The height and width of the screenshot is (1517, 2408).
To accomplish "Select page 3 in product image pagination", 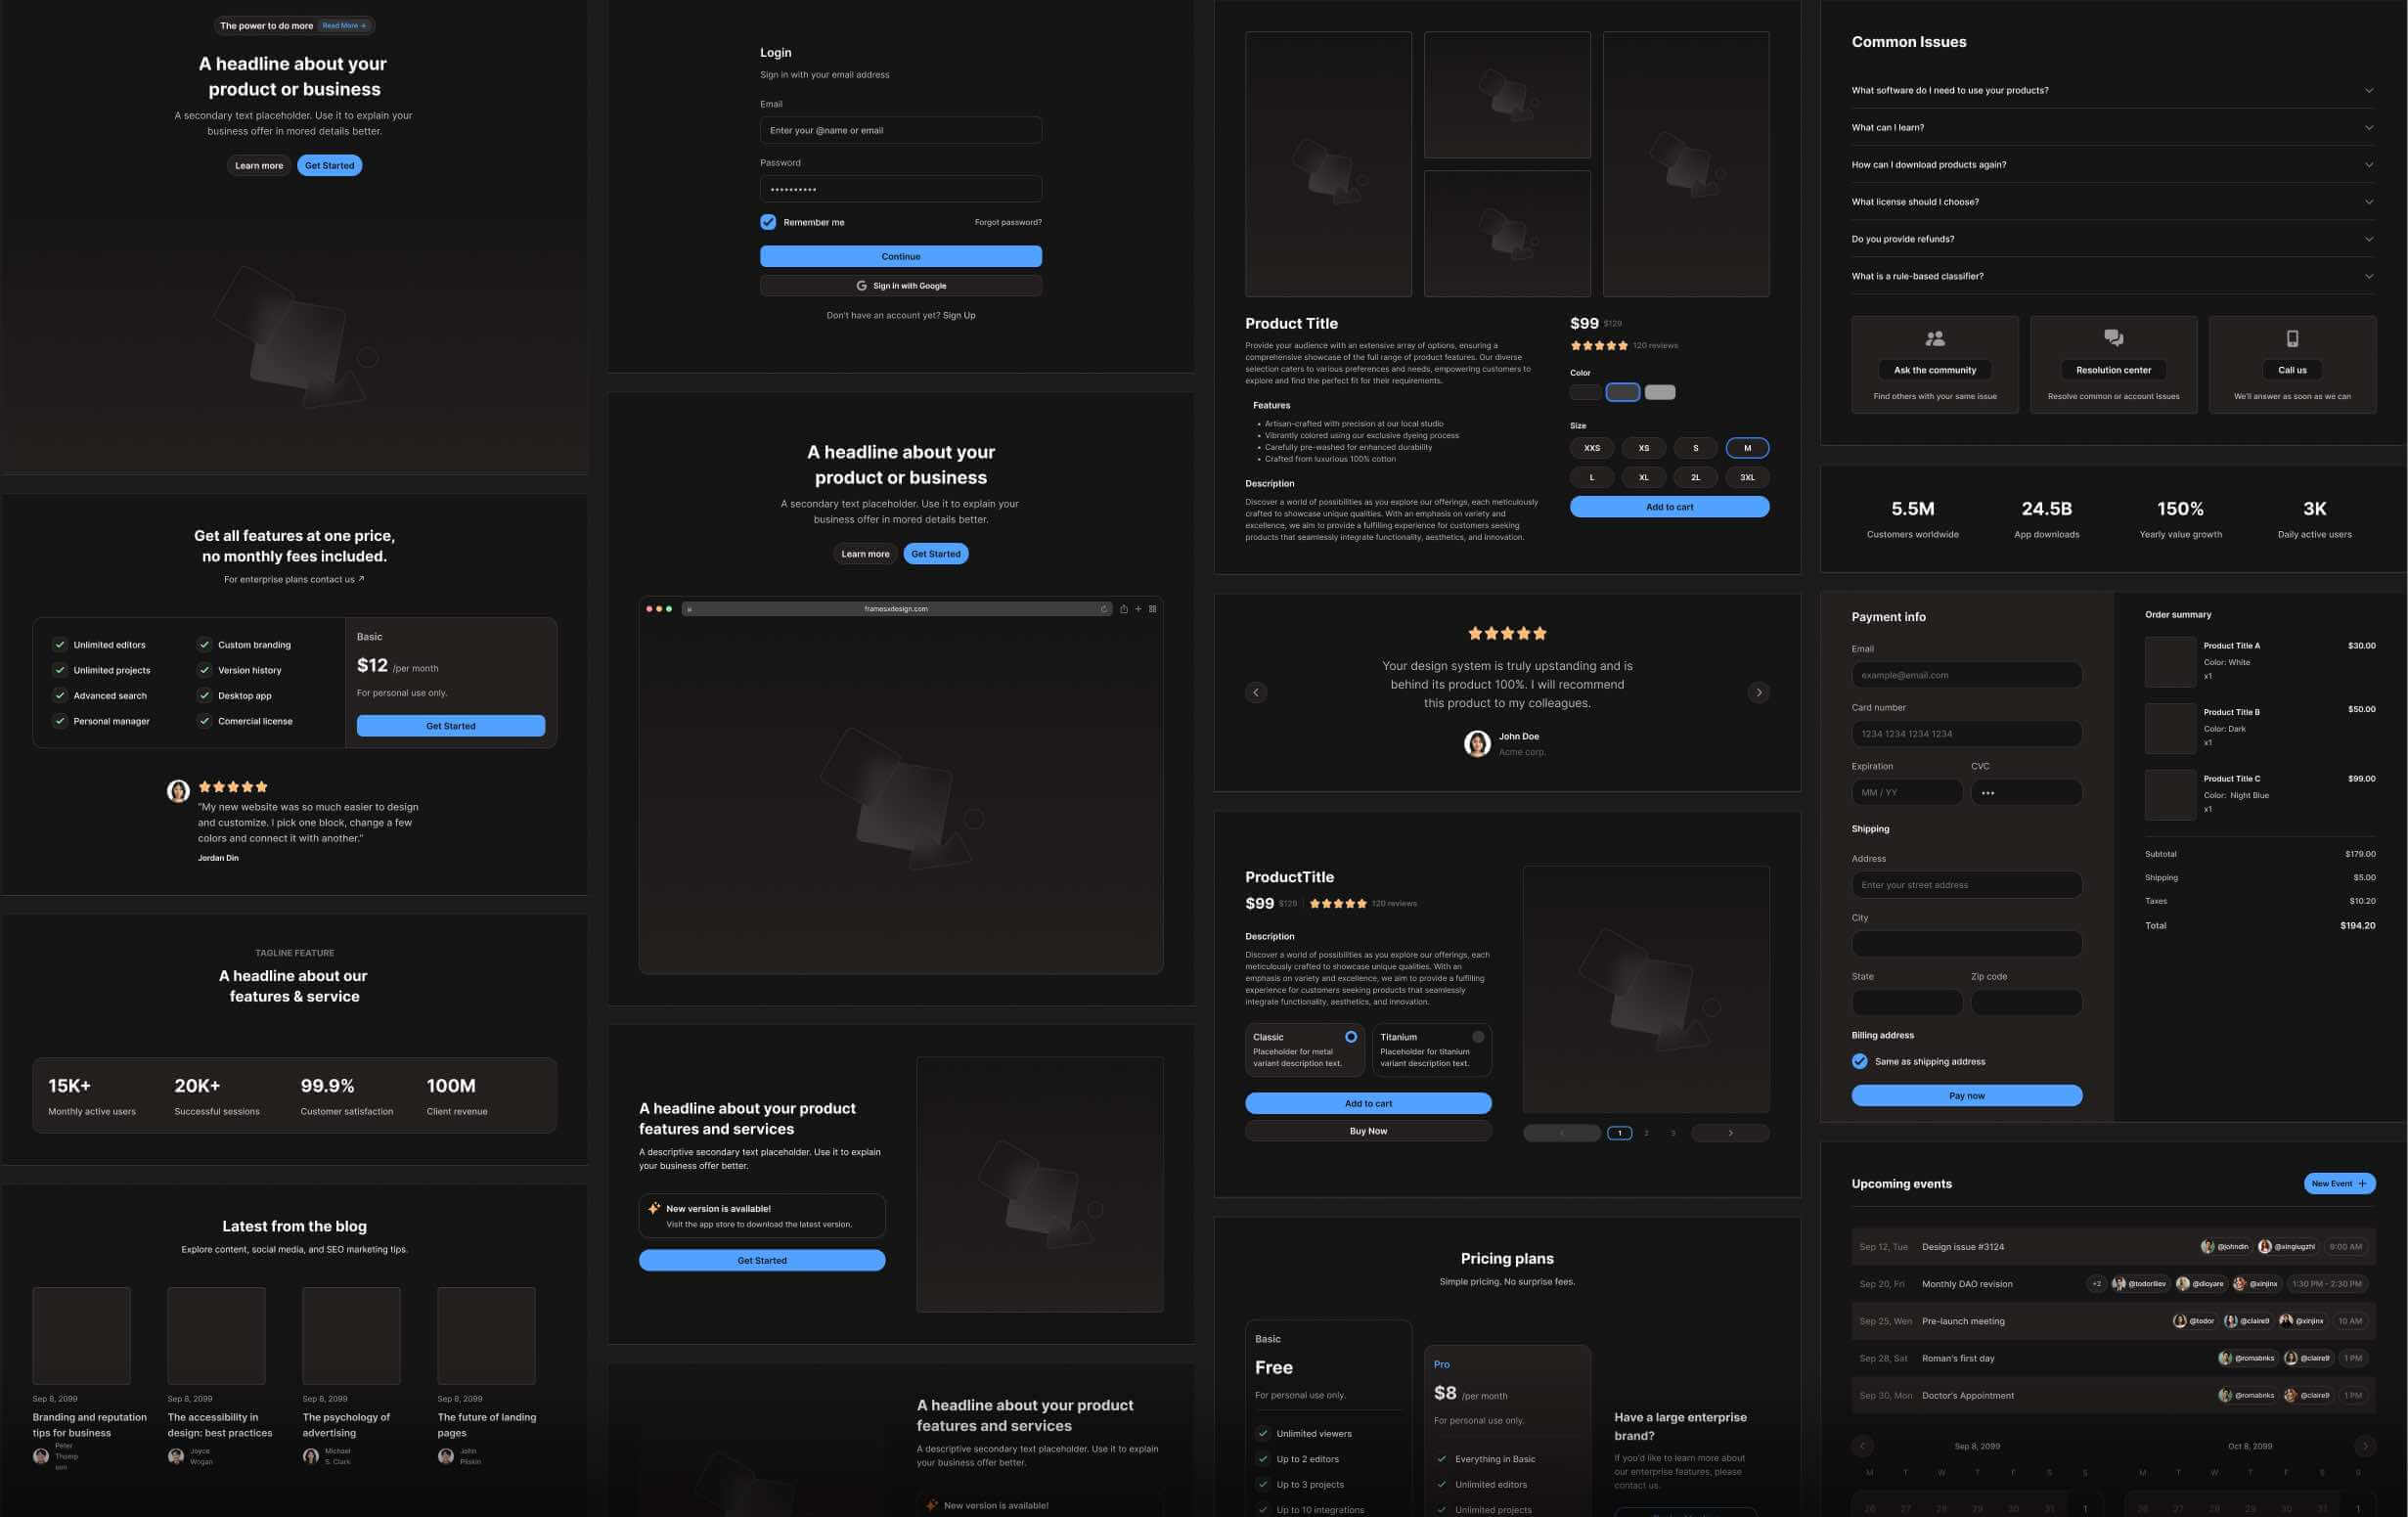I will pyautogui.click(x=1673, y=1133).
